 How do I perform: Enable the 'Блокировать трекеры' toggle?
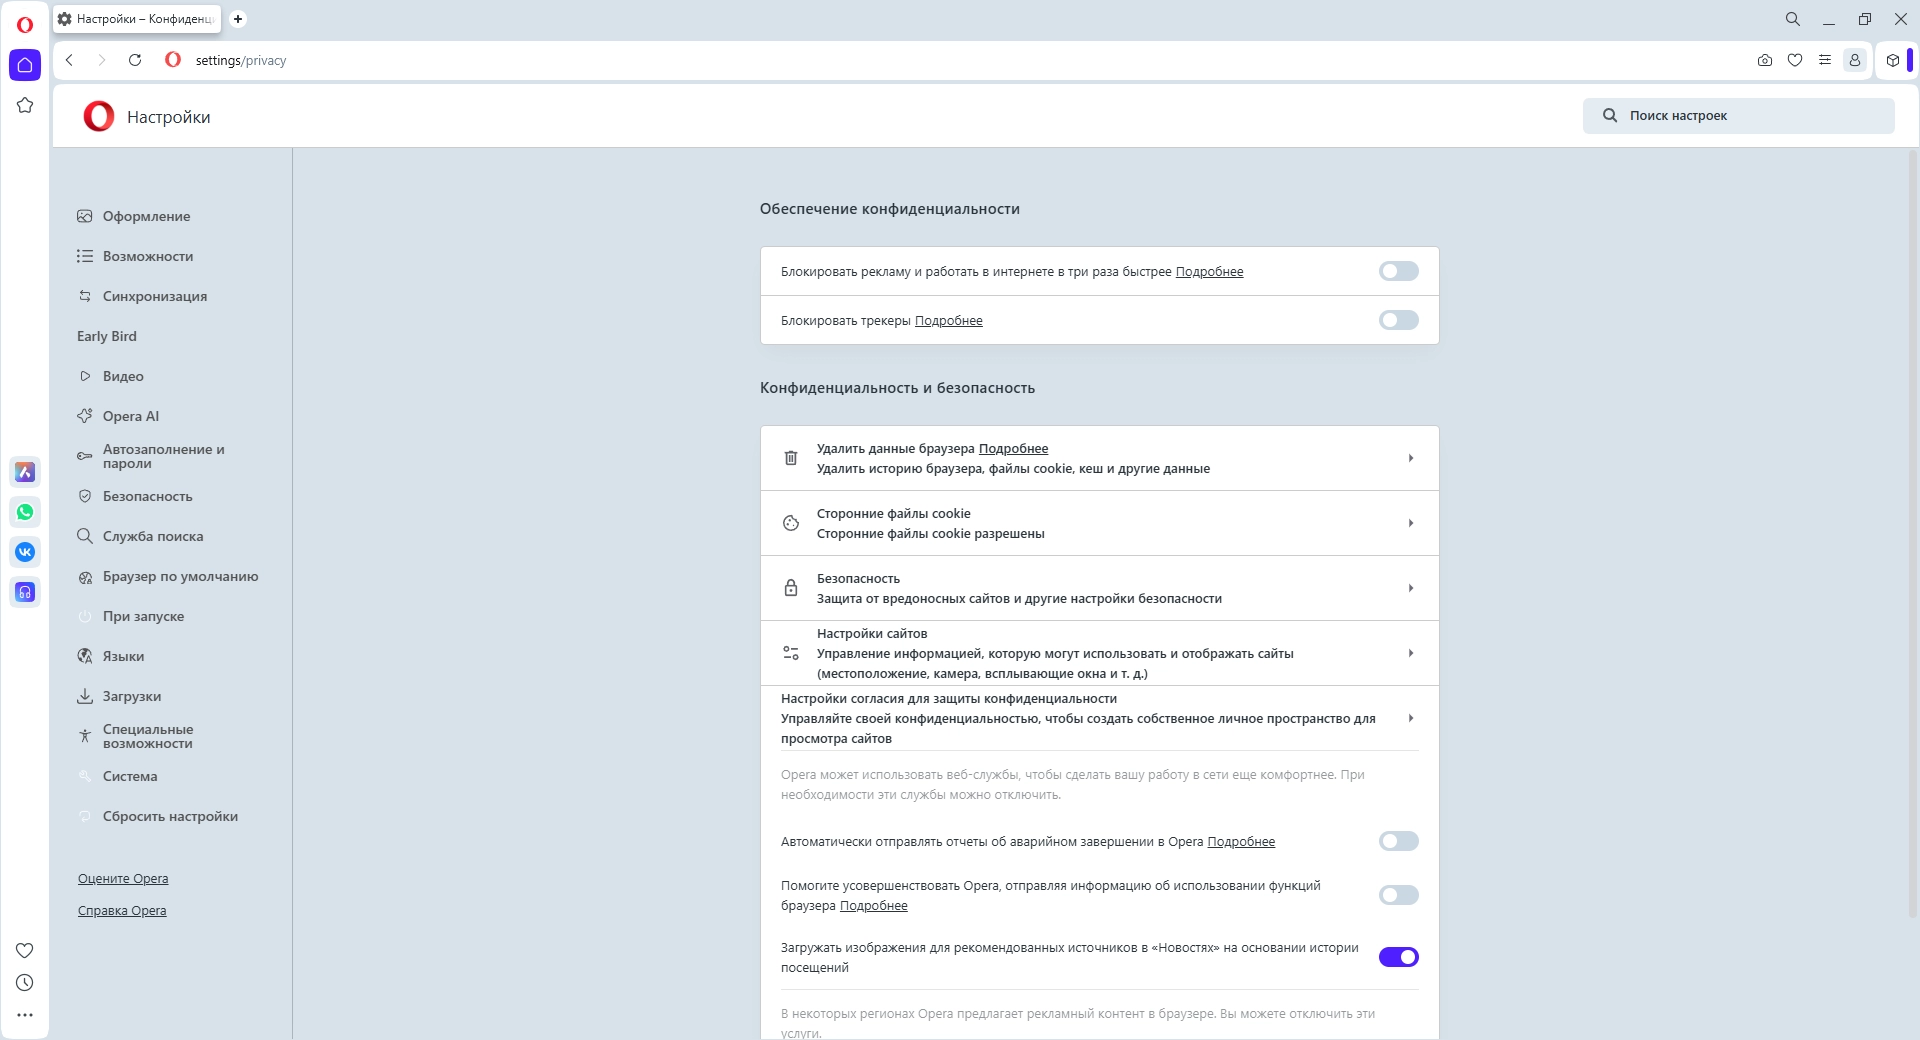pyautogui.click(x=1399, y=320)
